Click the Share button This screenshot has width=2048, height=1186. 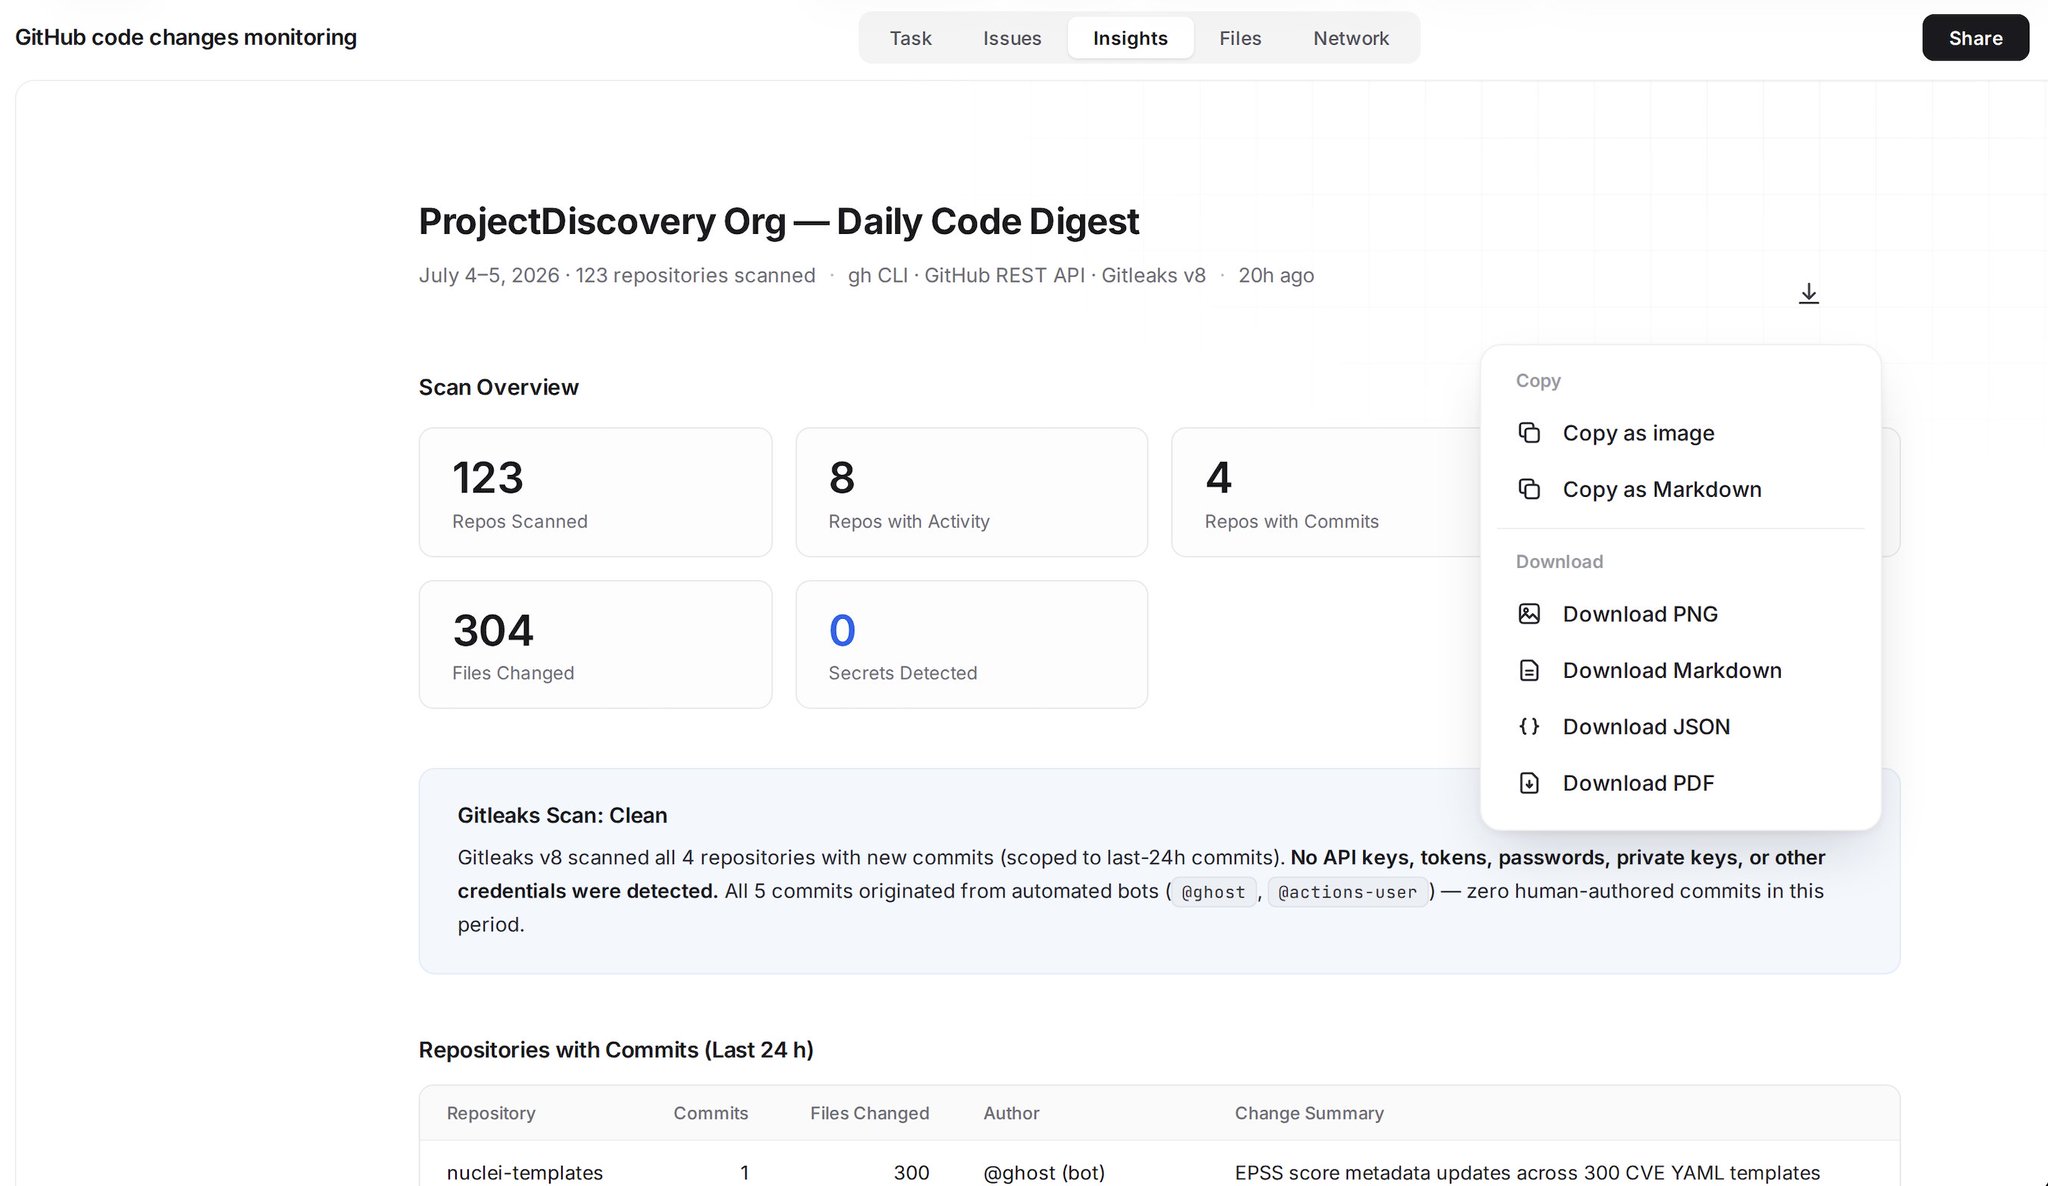1975,38
